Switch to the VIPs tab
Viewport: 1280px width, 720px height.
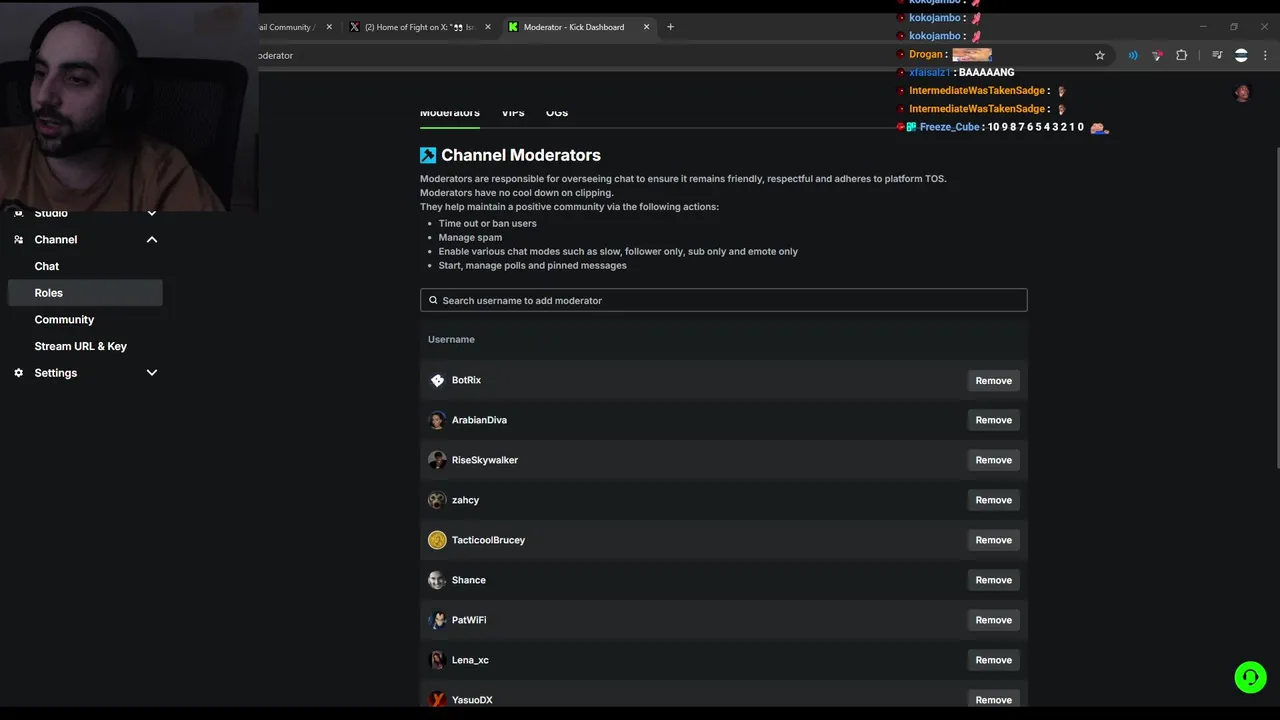click(513, 113)
